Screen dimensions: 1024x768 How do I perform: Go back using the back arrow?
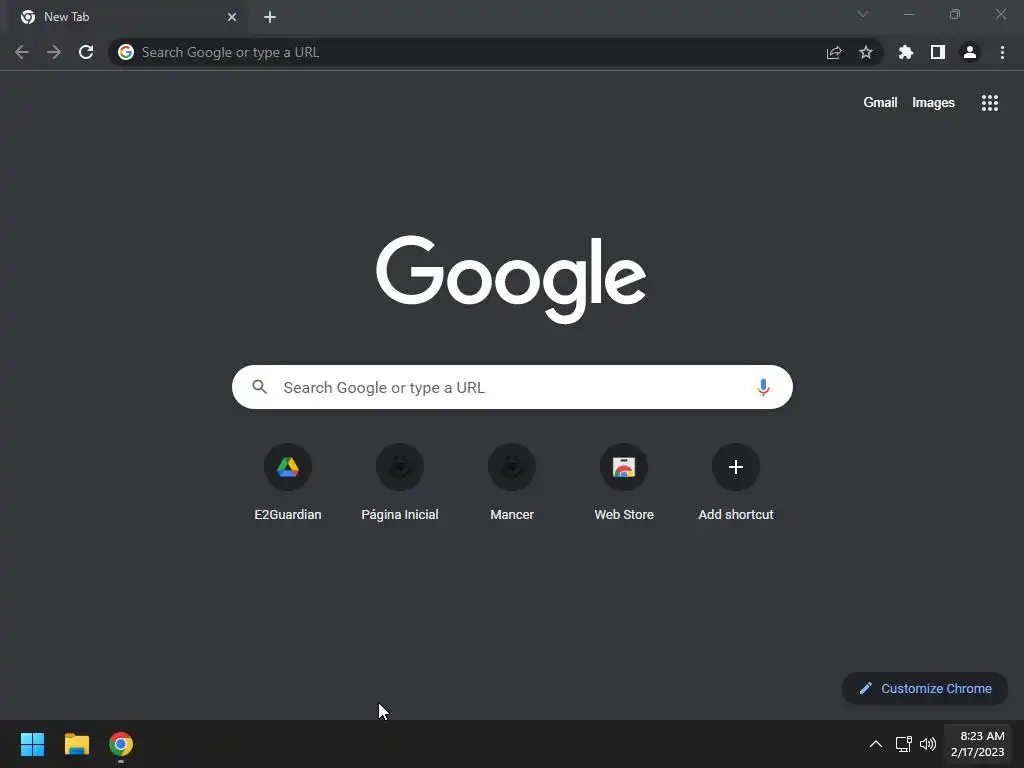[x=22, y=52]
